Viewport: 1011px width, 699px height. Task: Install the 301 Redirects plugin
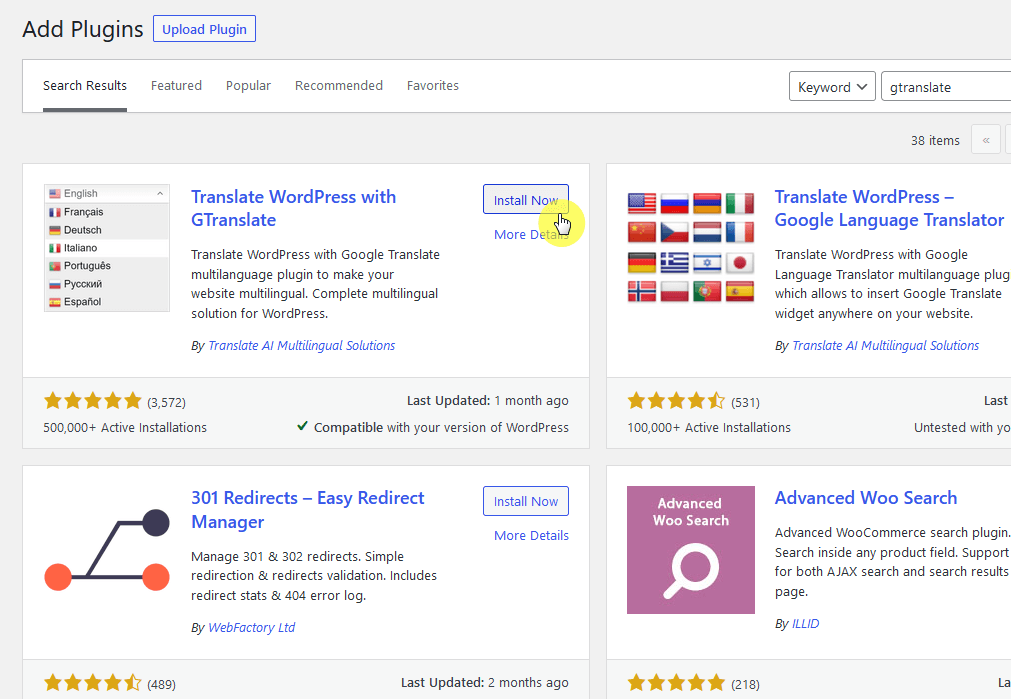click(x=525, y=501)
